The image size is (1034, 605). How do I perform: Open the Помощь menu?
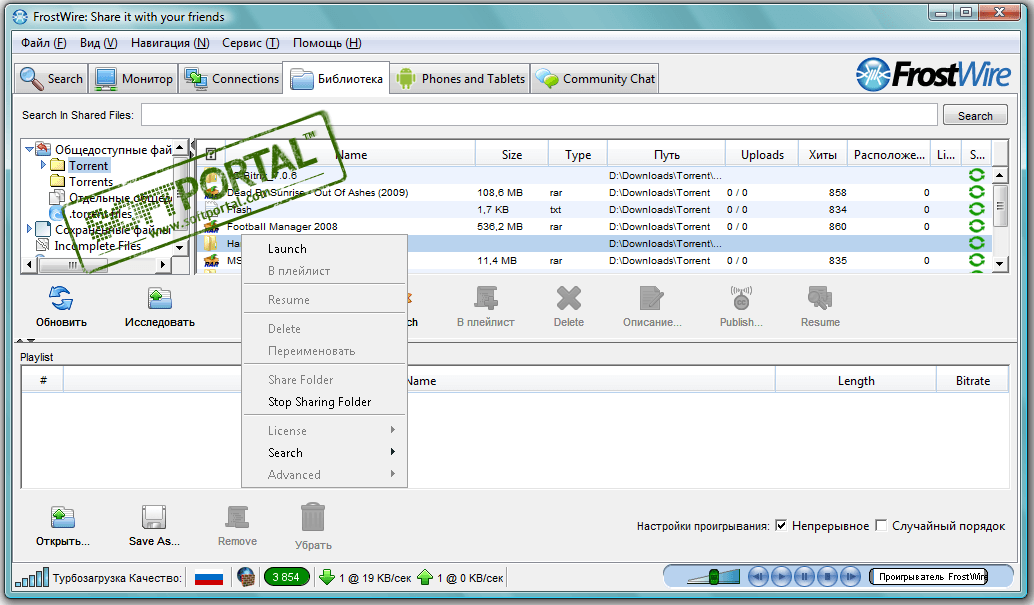click(x=327, y=43)
